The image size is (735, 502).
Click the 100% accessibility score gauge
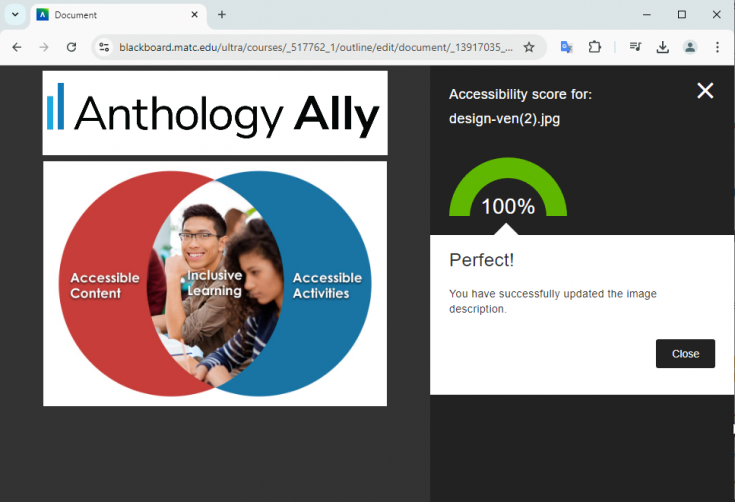coord(508,187)
